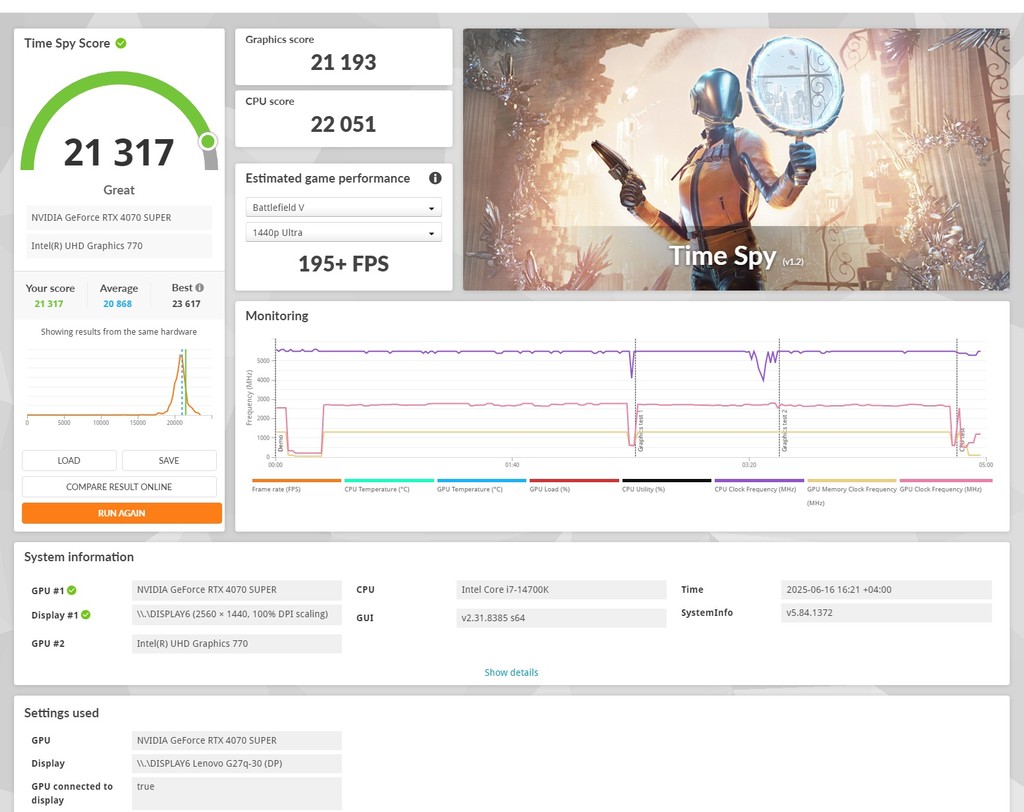Toggle the GPU Memory Clock Frequency legend entry
The width and height of the screenshot is (1024, 812).
[852, 493]
